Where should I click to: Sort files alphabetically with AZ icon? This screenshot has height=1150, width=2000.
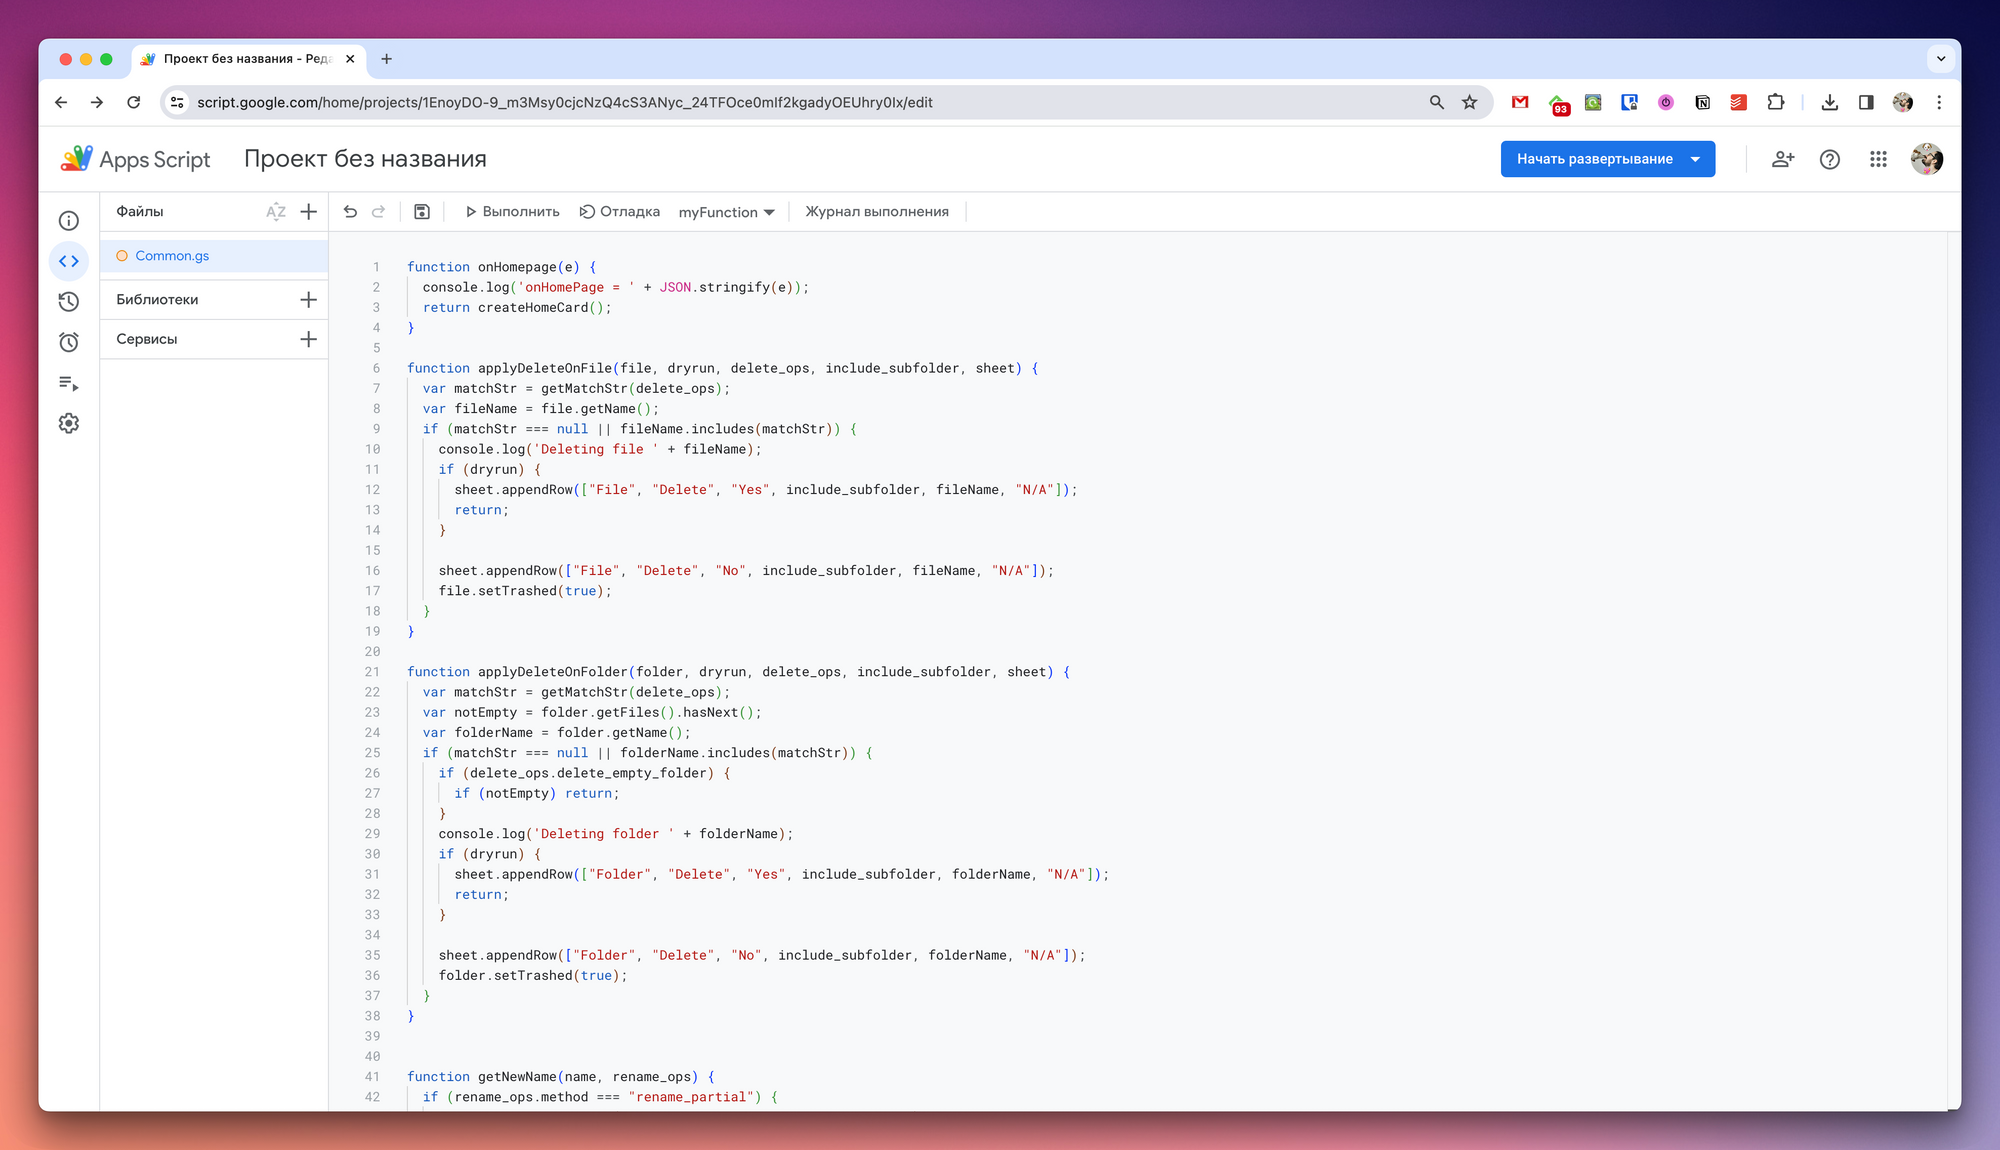[x=276, y=211]
